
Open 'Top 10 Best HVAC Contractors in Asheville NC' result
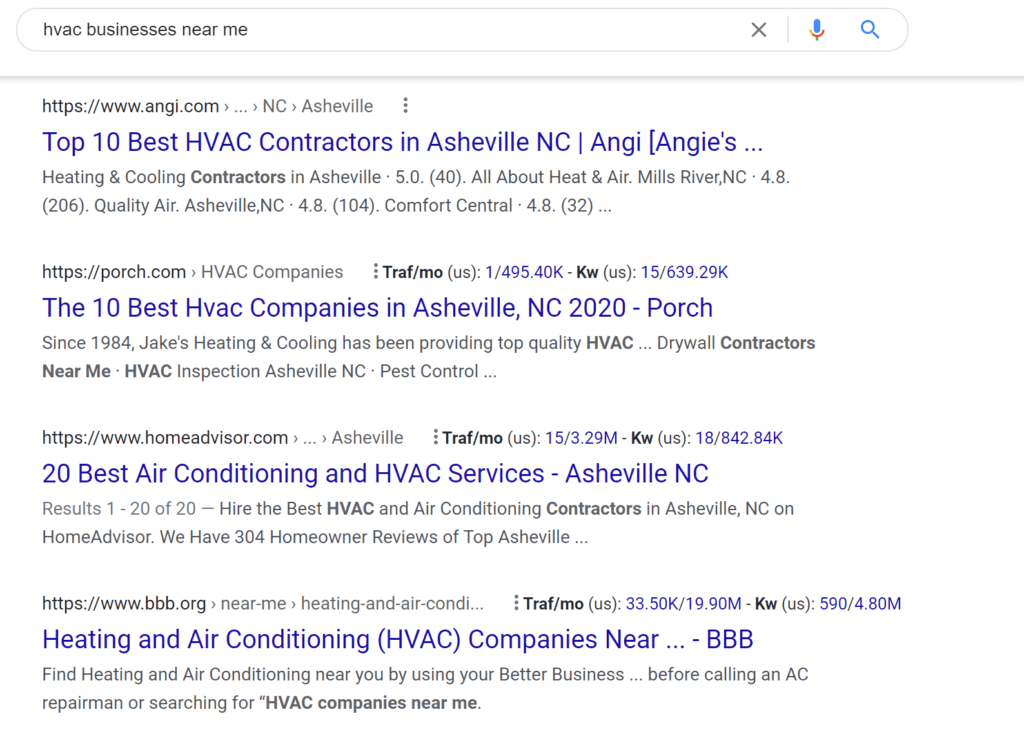tap(402, 142)
